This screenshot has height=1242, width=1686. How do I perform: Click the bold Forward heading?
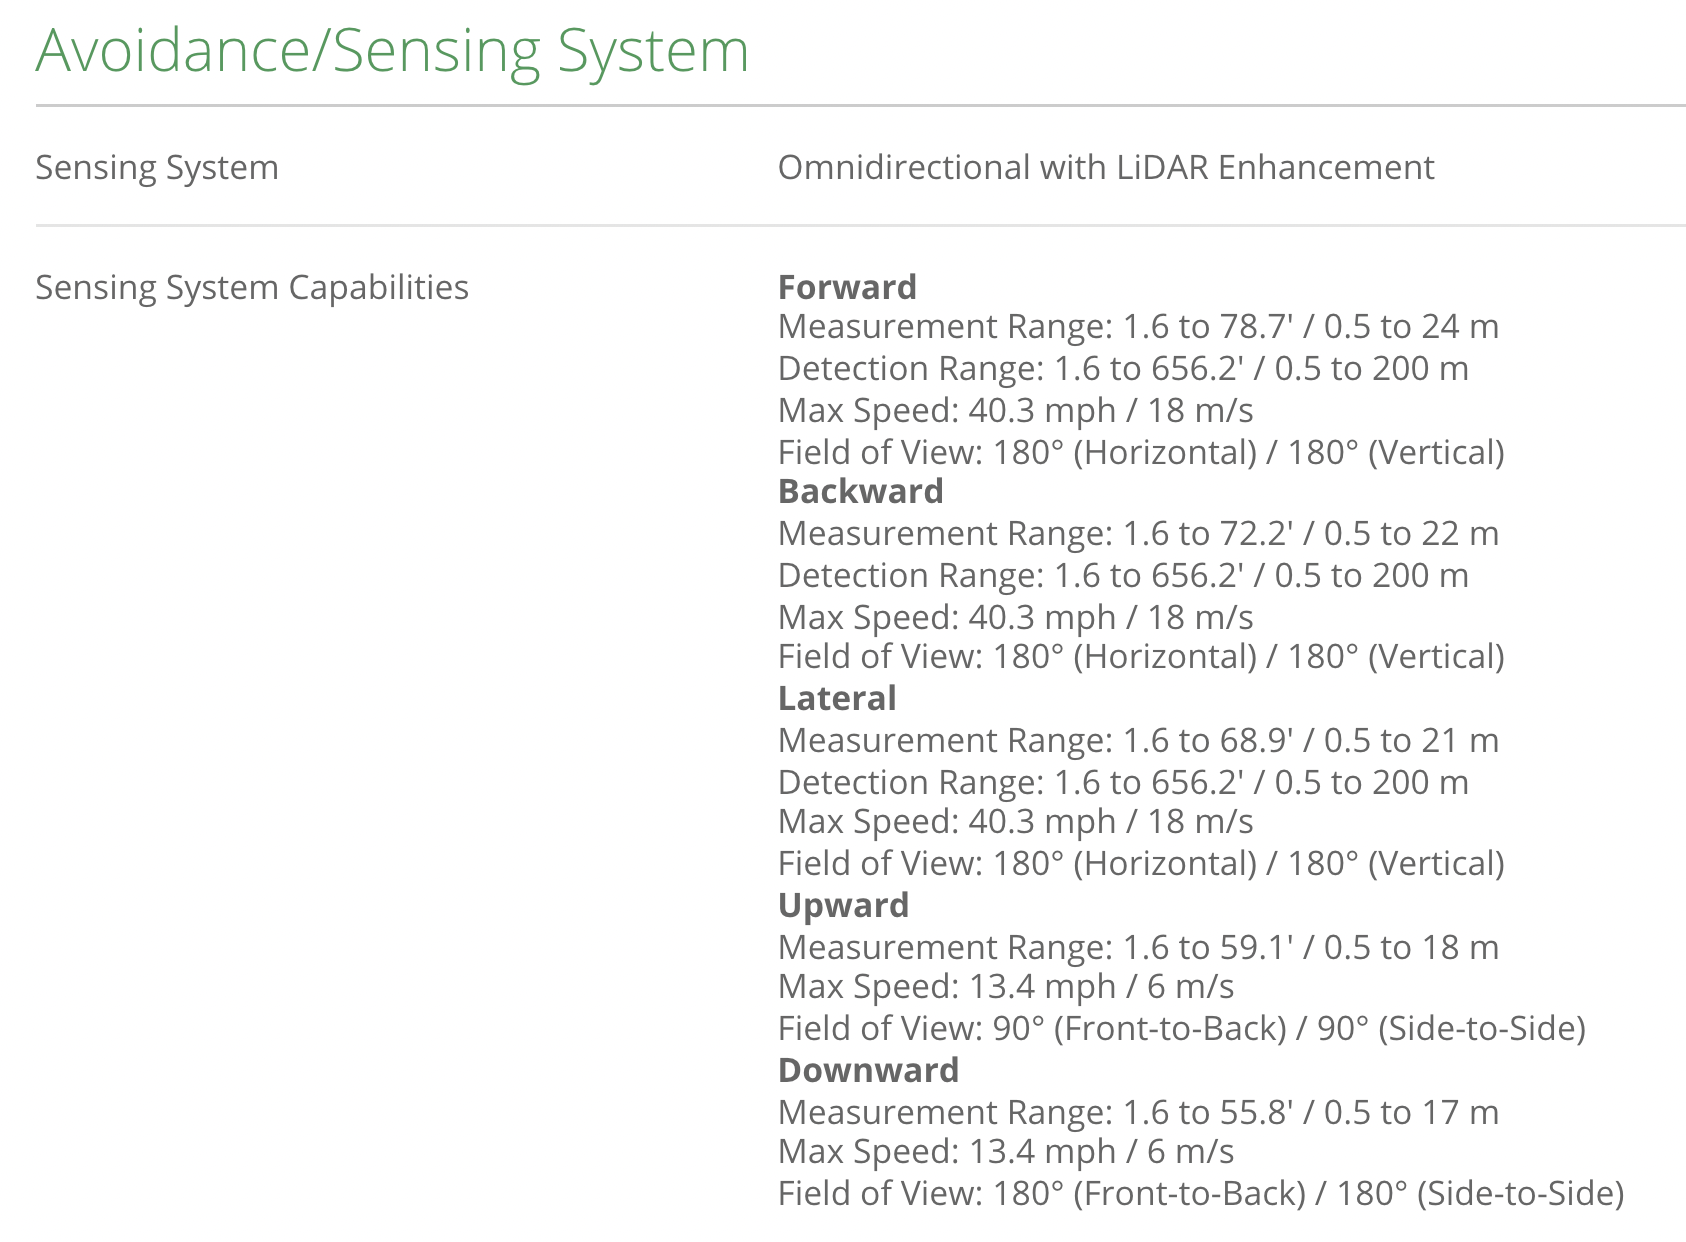point(847,287)
